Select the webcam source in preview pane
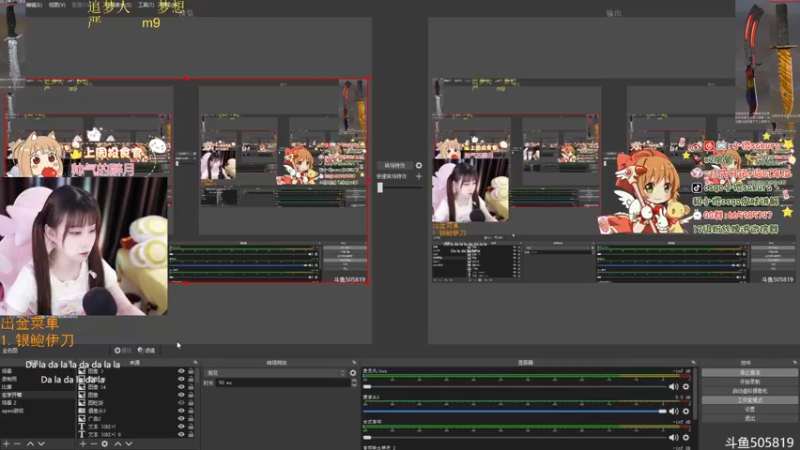Viewport: 800px width, 450px height. (x=84, y=246)
